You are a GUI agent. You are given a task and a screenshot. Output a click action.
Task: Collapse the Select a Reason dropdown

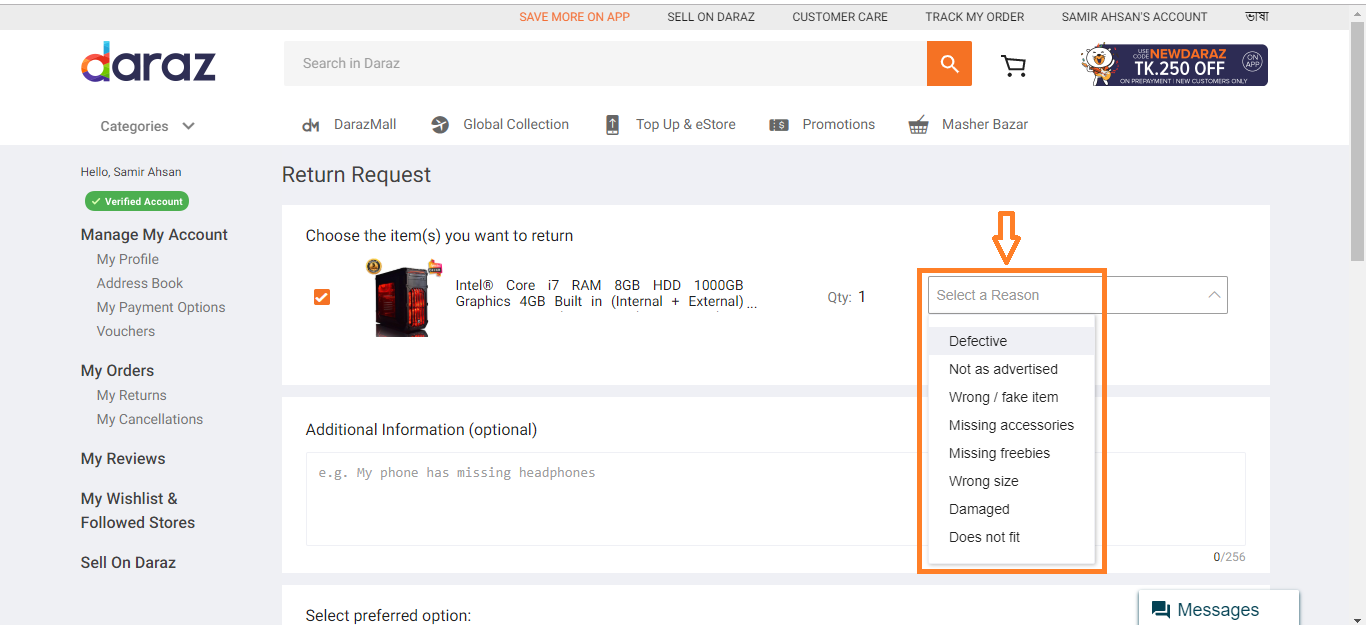tap(1213, 295)
